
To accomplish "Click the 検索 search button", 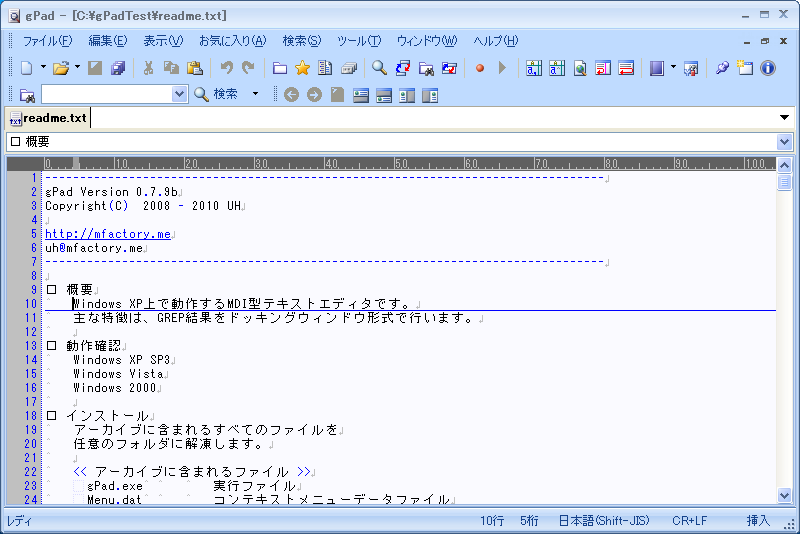I will click(x=216, y=94).
